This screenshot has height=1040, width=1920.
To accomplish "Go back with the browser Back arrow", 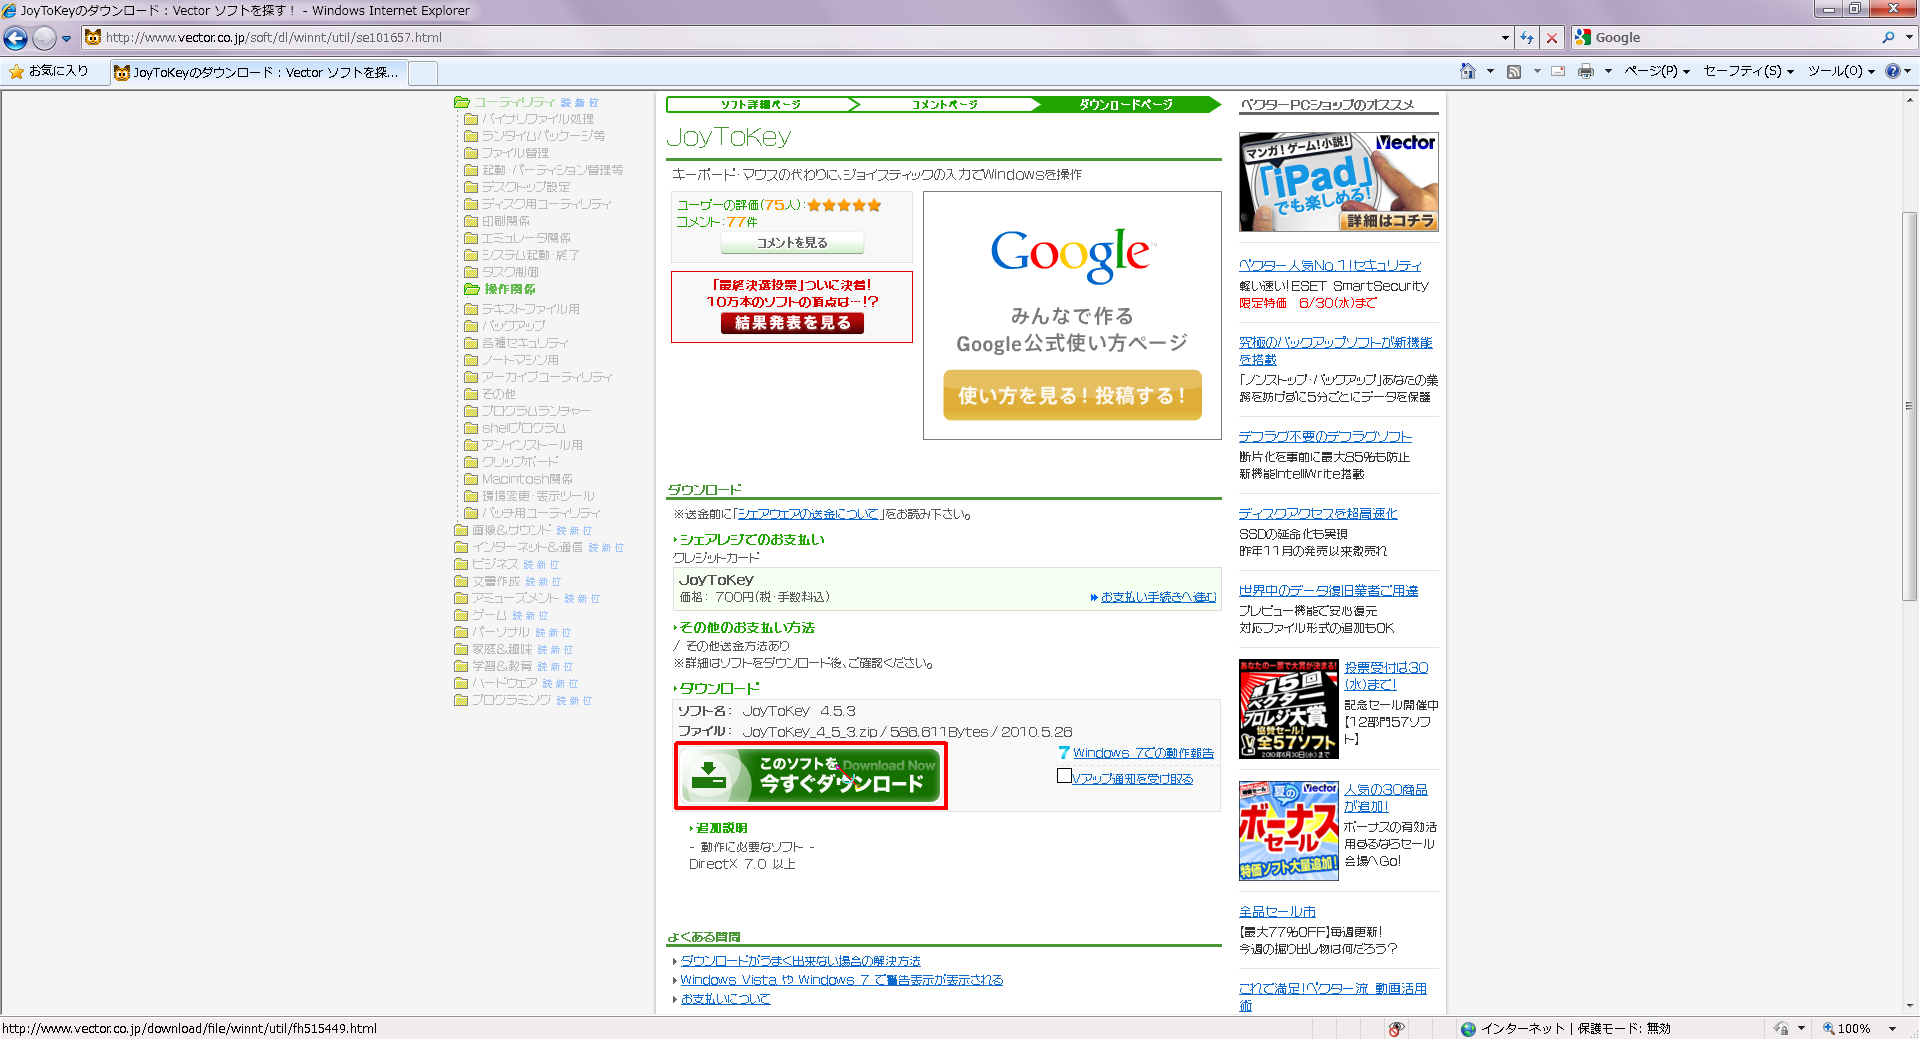I will coord(15,38).
